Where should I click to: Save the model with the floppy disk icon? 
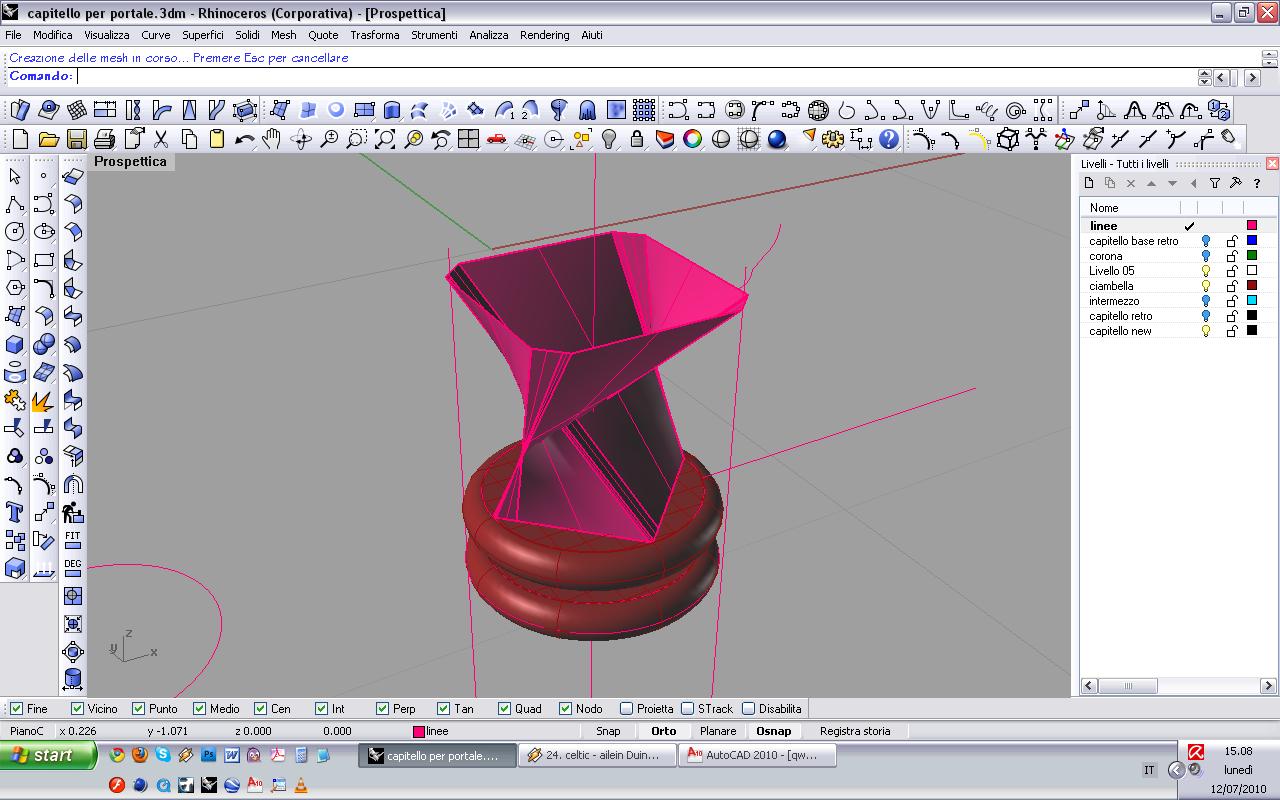[x=76, y=139]
